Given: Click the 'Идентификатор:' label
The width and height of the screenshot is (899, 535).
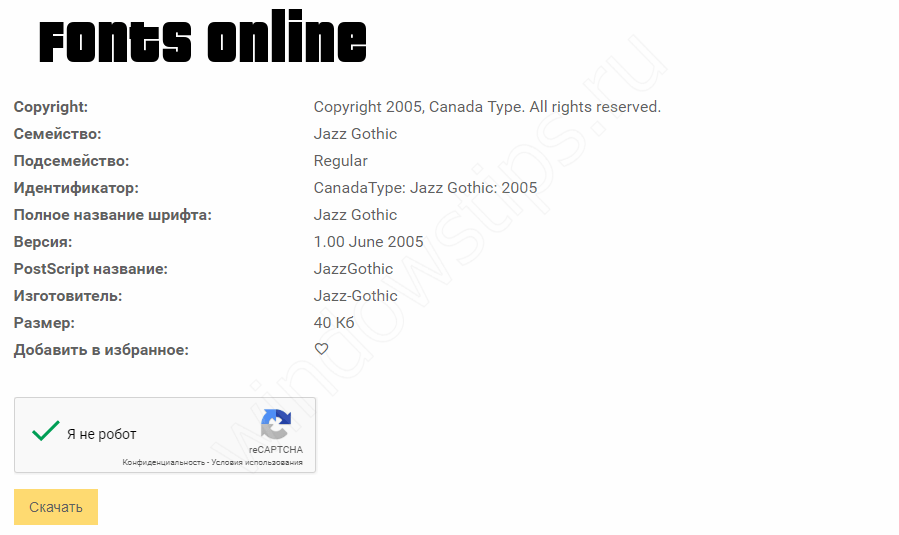Looking at the screenshot, I should coord(76,188).
